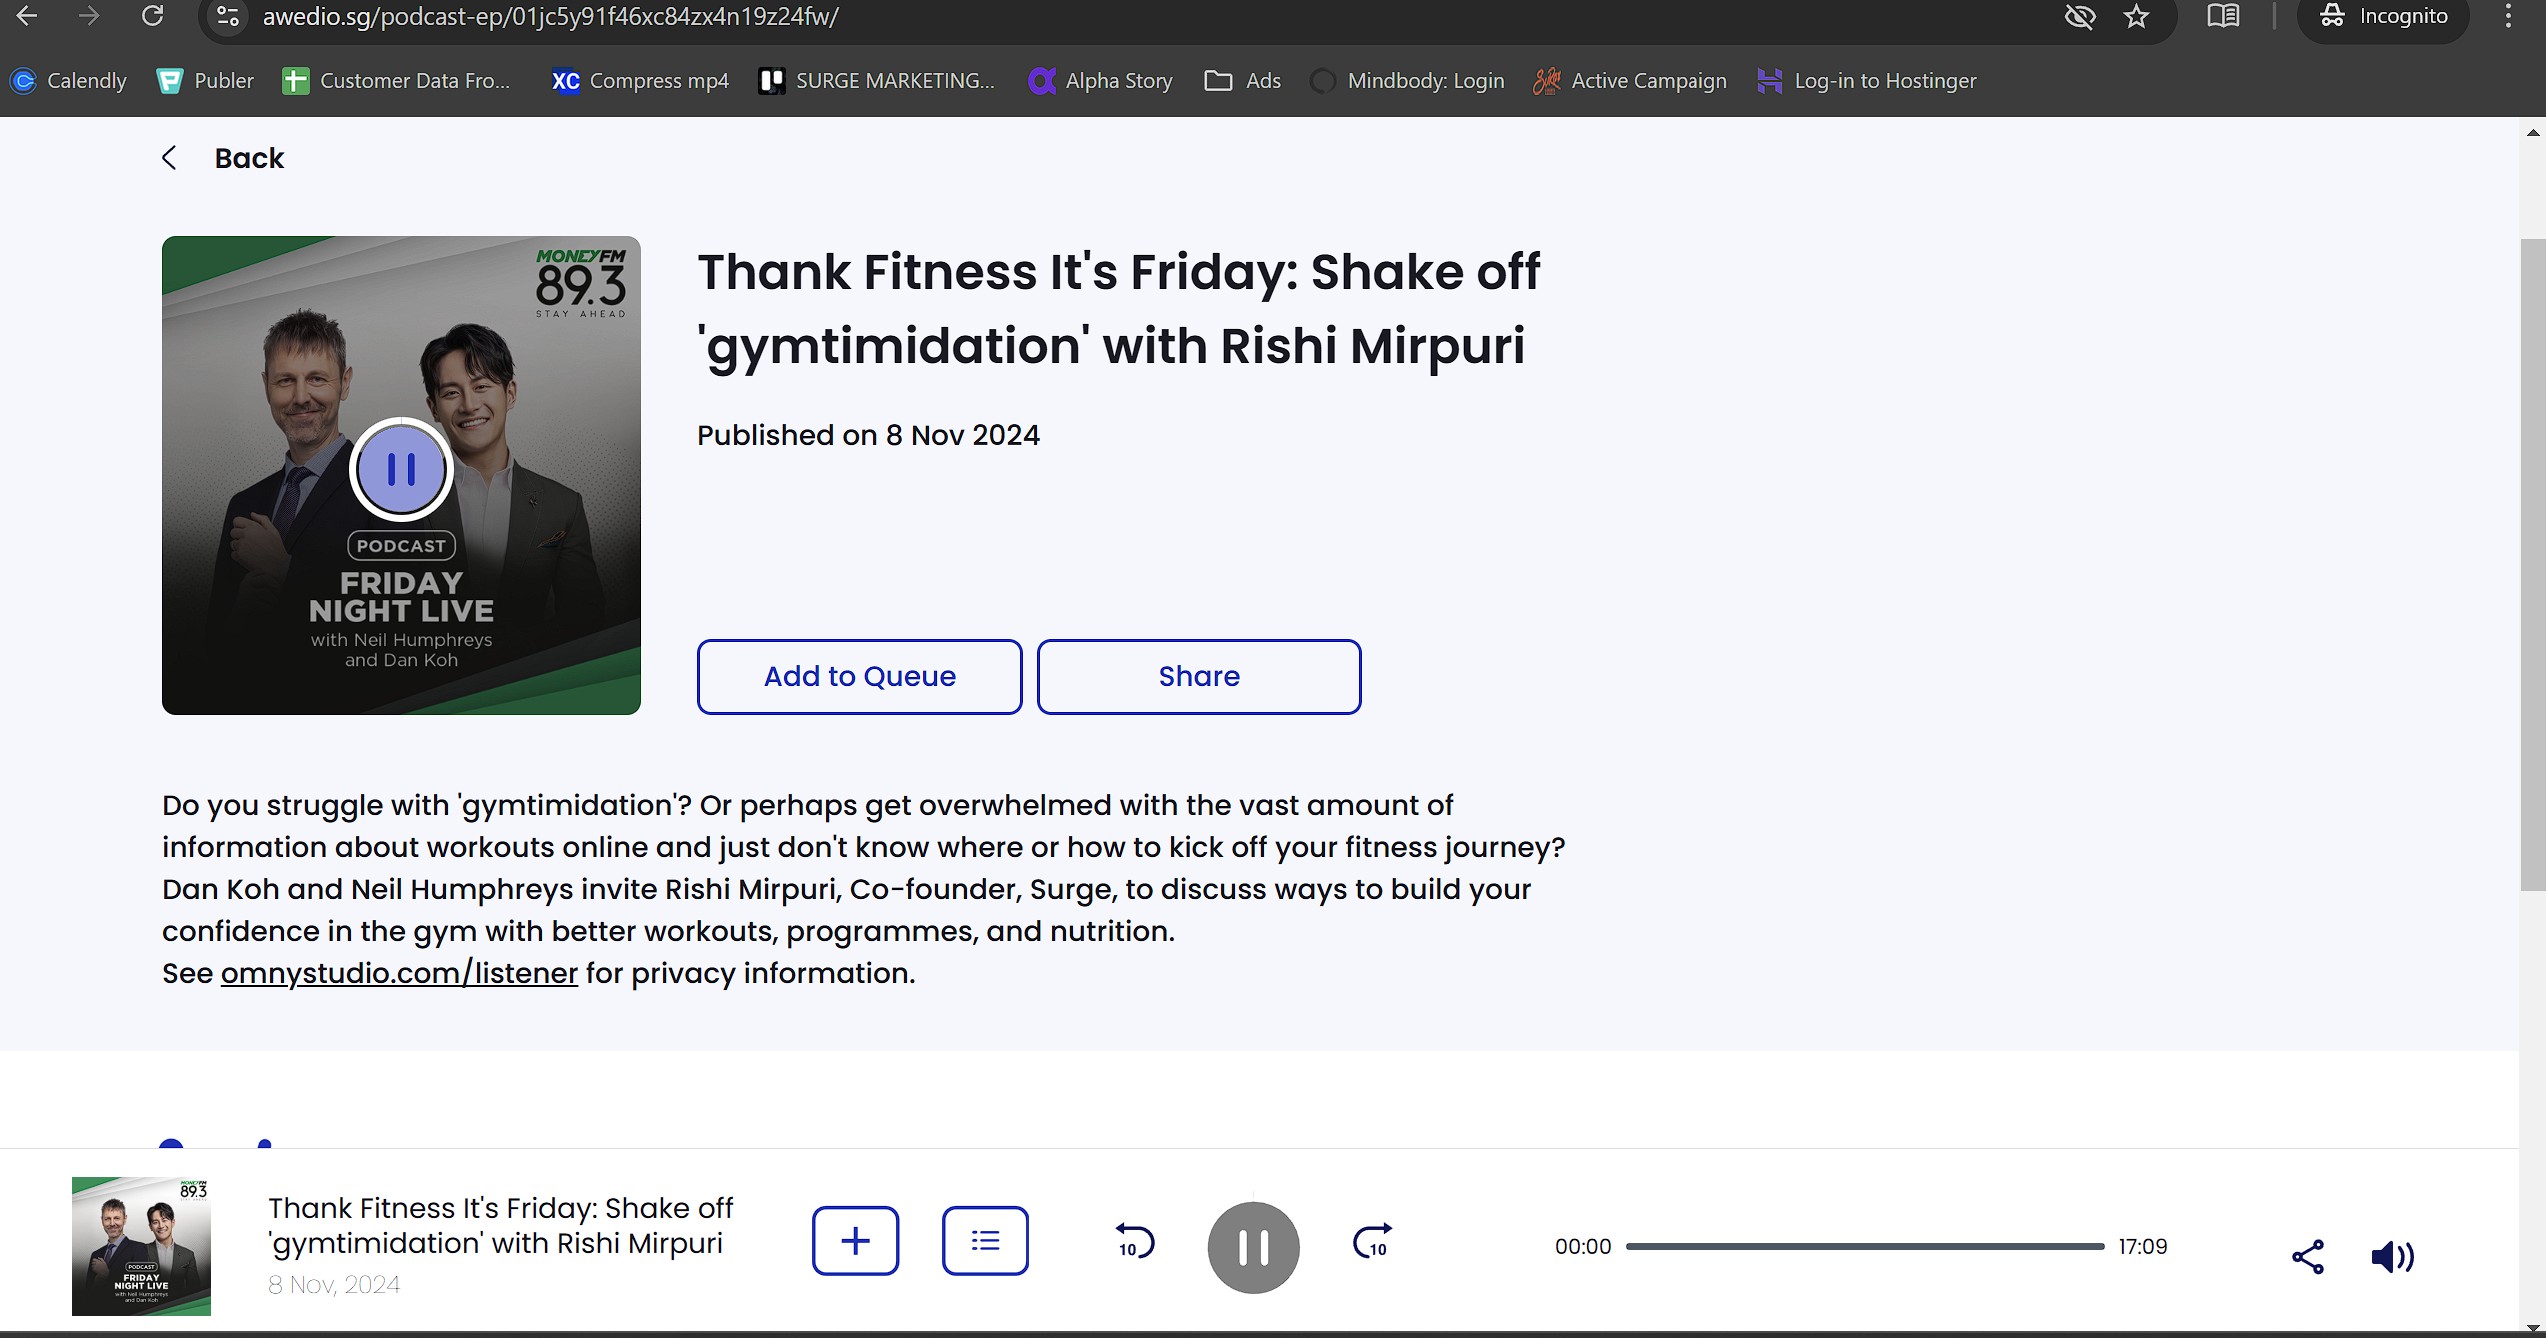Pause playback with the large grey button
The image size is (2546, 1338).
point(1253,1247)
